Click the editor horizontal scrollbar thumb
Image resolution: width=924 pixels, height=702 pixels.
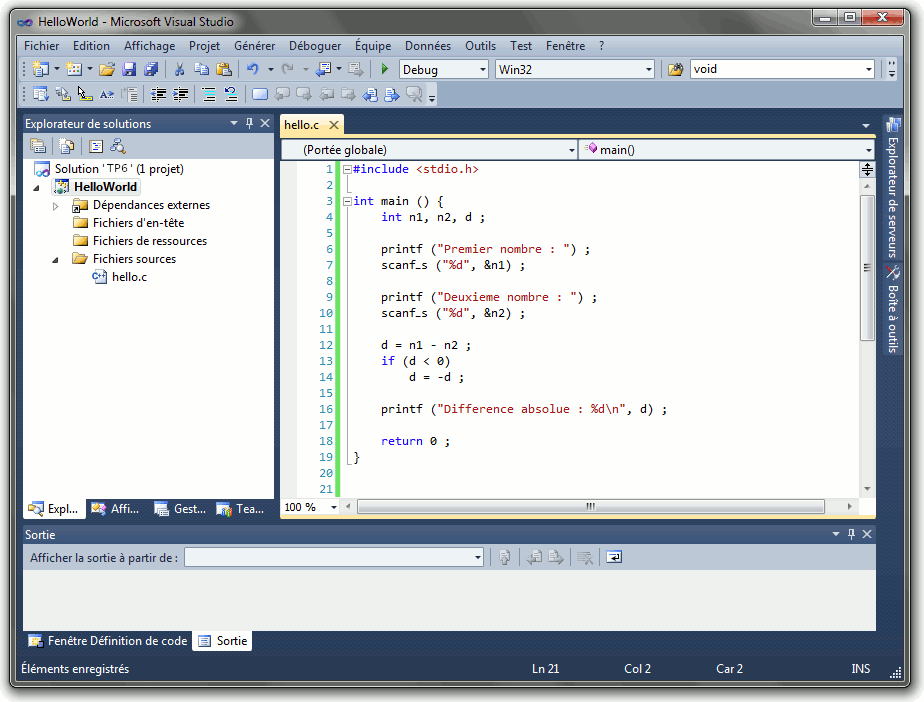(x=590, y=507)
